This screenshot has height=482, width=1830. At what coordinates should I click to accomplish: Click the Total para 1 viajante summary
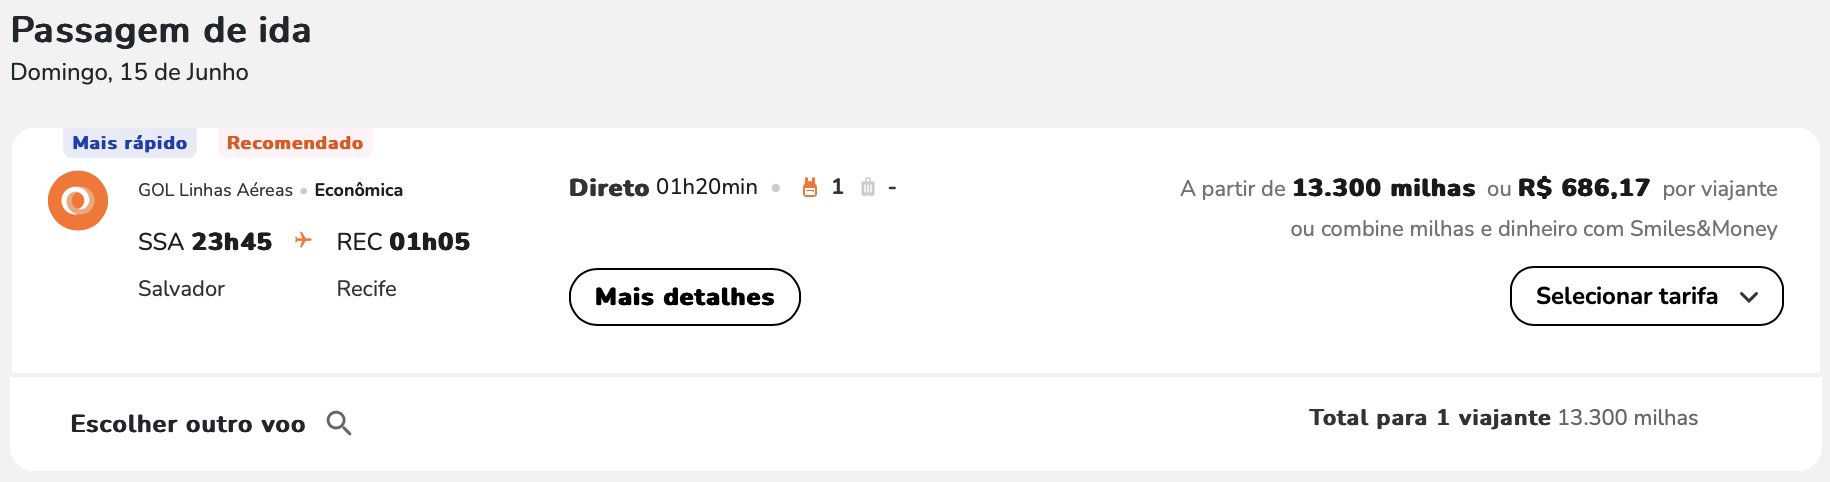(x=1503, y=418)
